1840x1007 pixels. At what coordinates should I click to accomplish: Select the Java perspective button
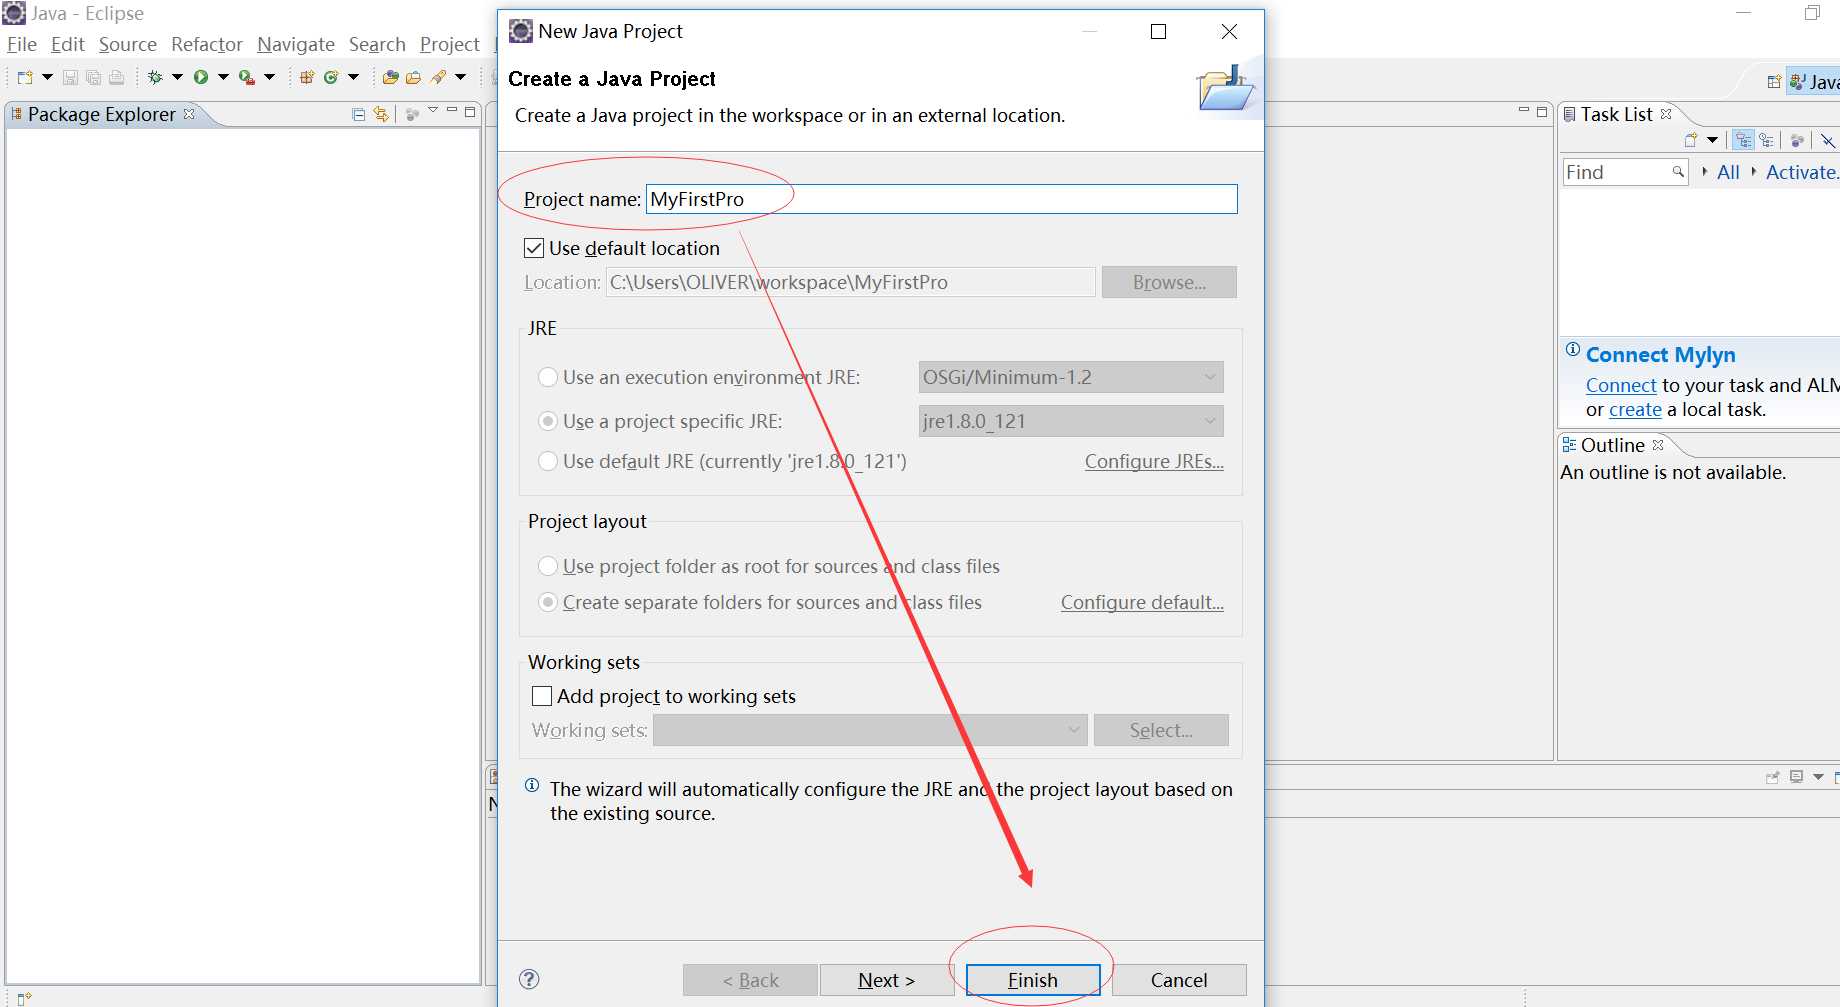pos(1814,82)
